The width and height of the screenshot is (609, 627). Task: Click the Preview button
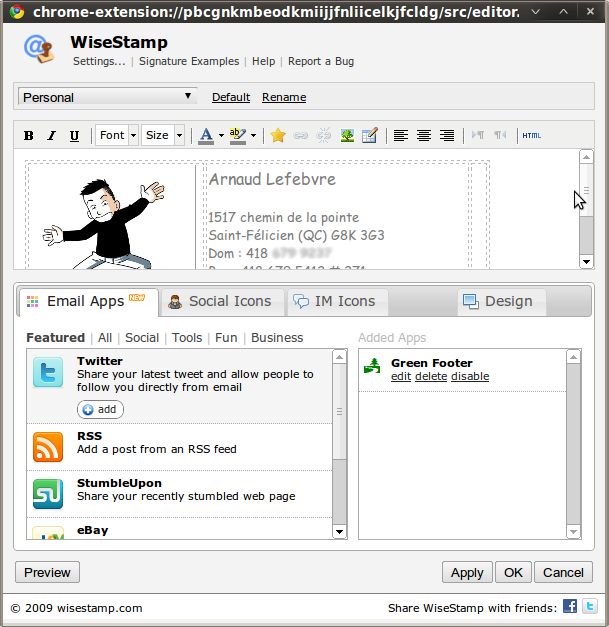[x=47, y=573]
